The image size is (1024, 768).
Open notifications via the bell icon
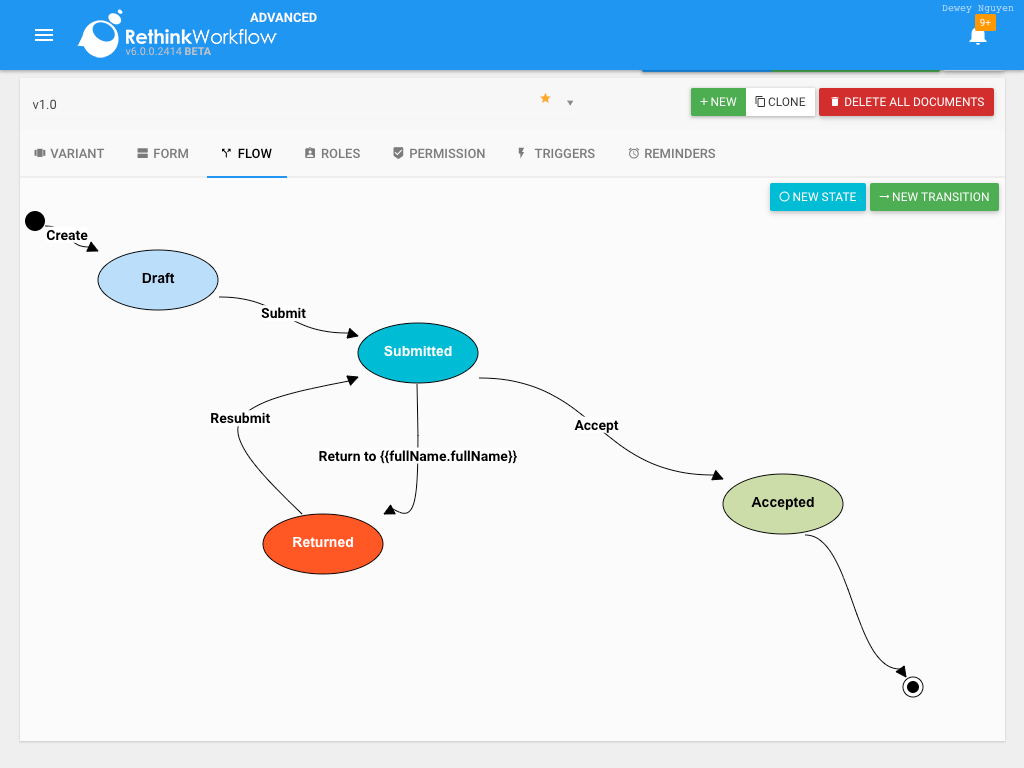(x=978, y=38)
